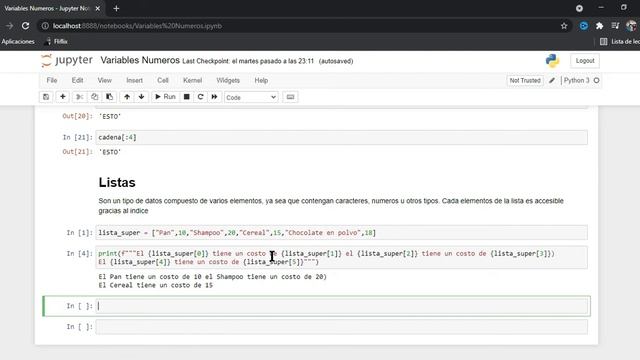
Task: Open the command palette keyboard icon
Action: (290, 97)
